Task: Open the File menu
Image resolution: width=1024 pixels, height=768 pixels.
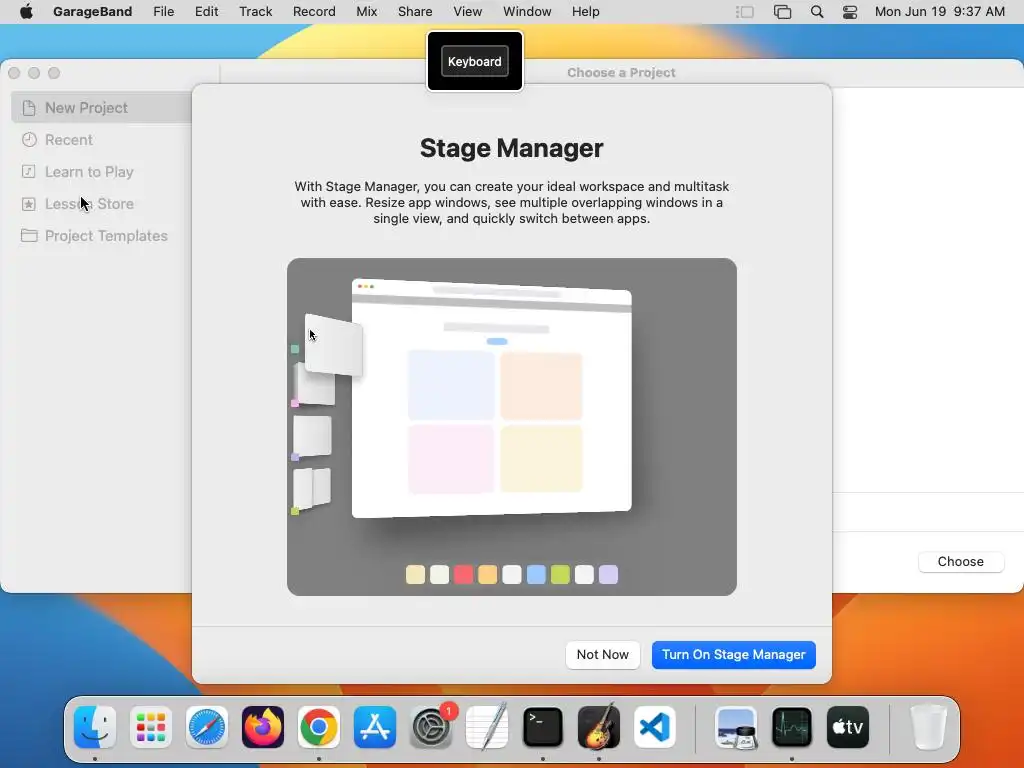Action: [x=163, y=12]
